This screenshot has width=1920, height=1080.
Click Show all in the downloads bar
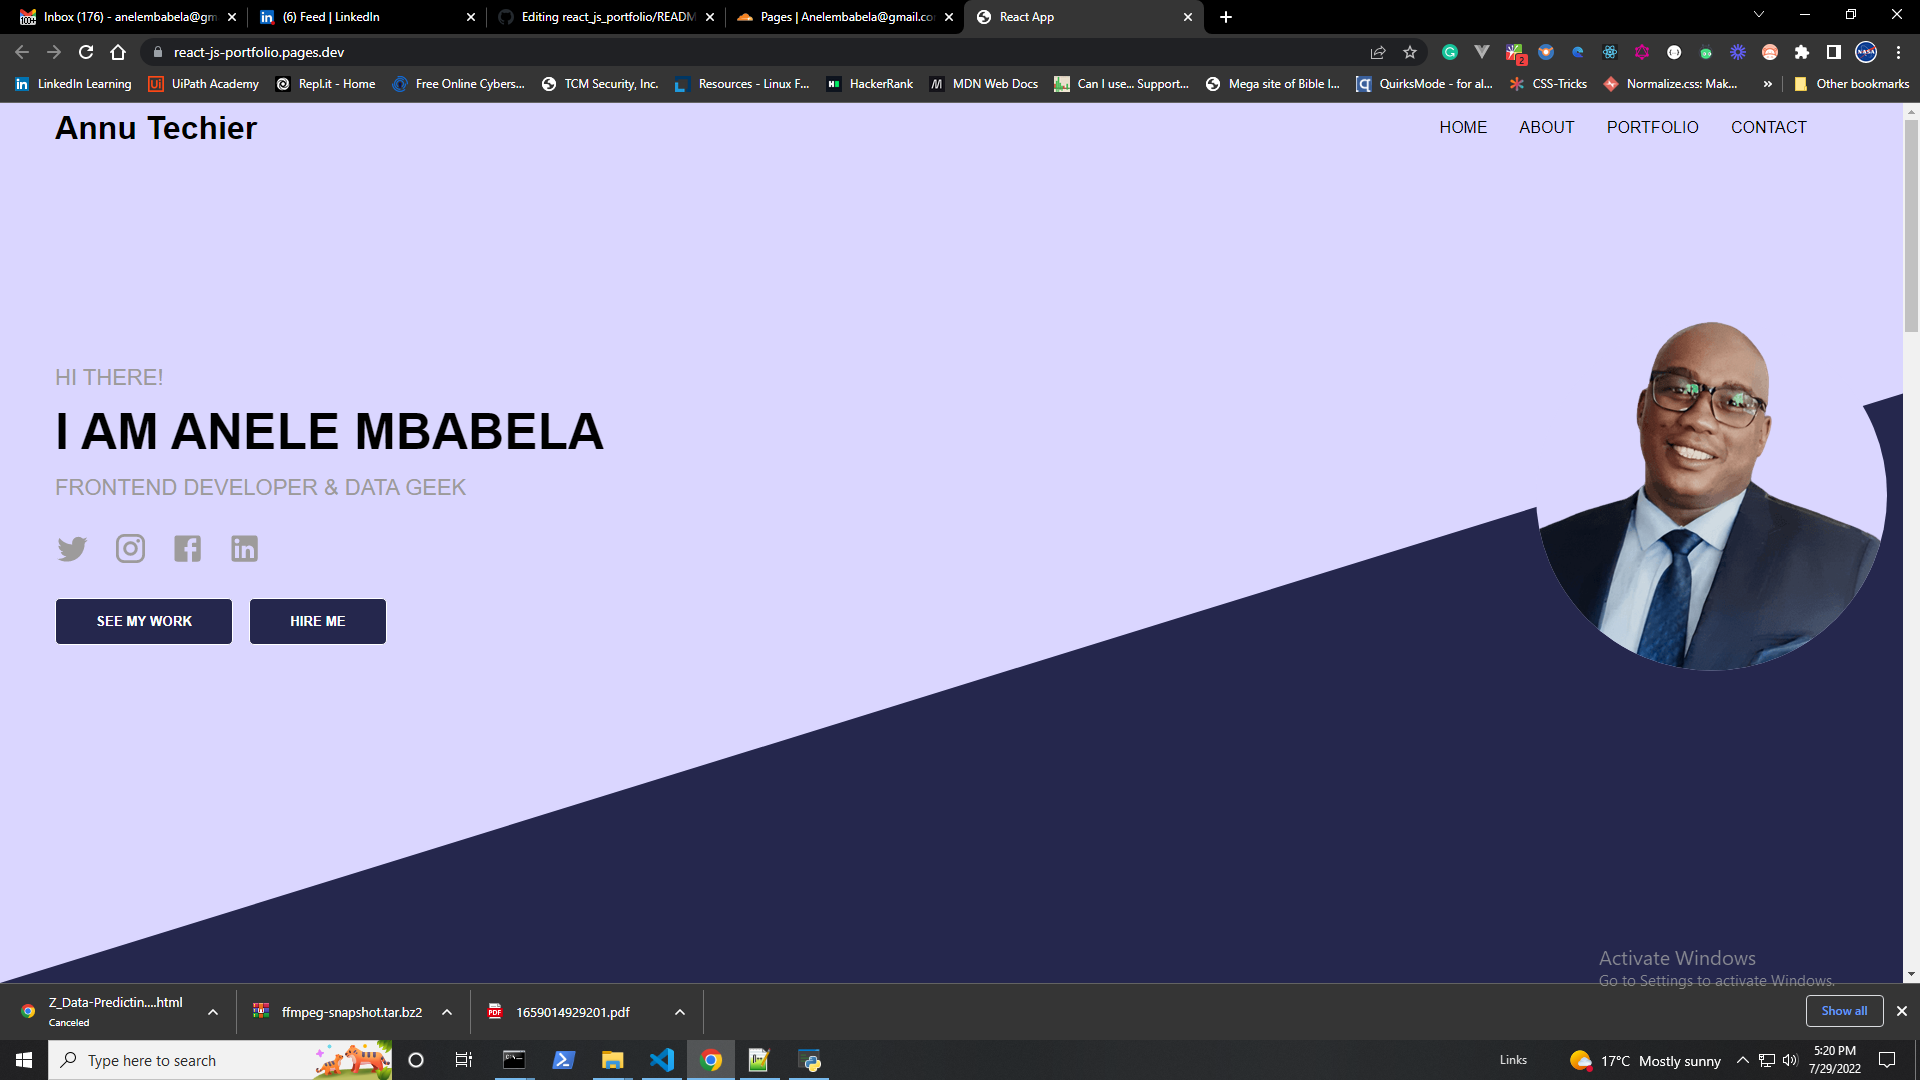1844,1011
